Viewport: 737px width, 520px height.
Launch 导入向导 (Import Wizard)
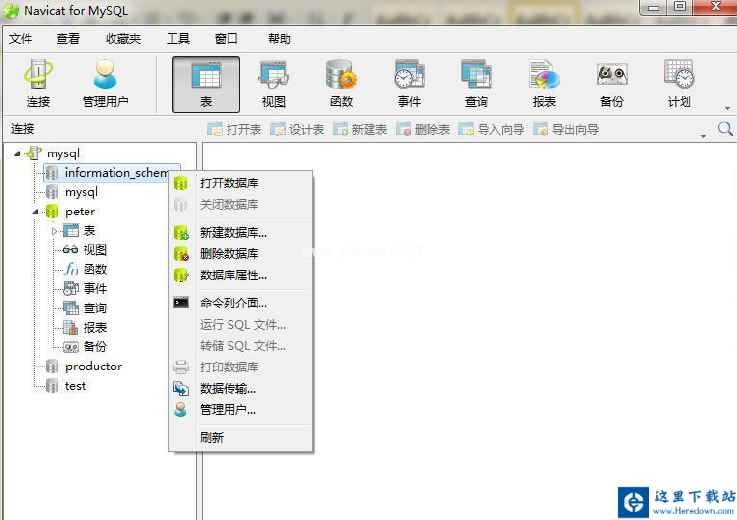click(491, 129)
